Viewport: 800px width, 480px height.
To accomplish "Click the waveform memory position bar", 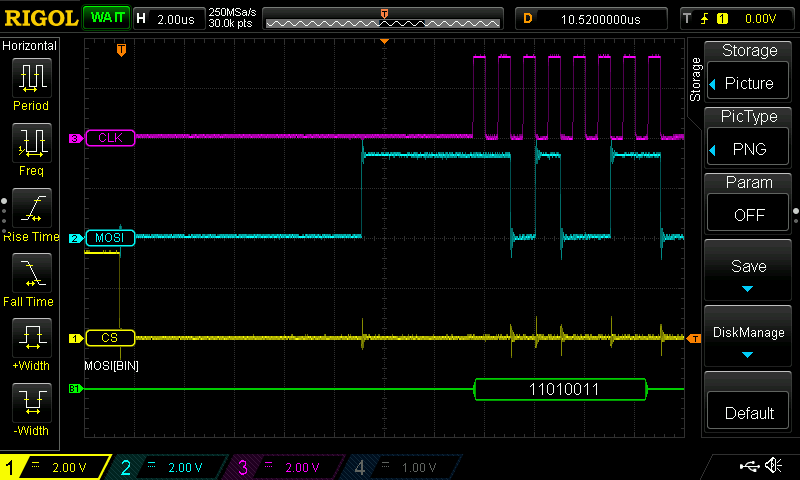I will [383, 19].
